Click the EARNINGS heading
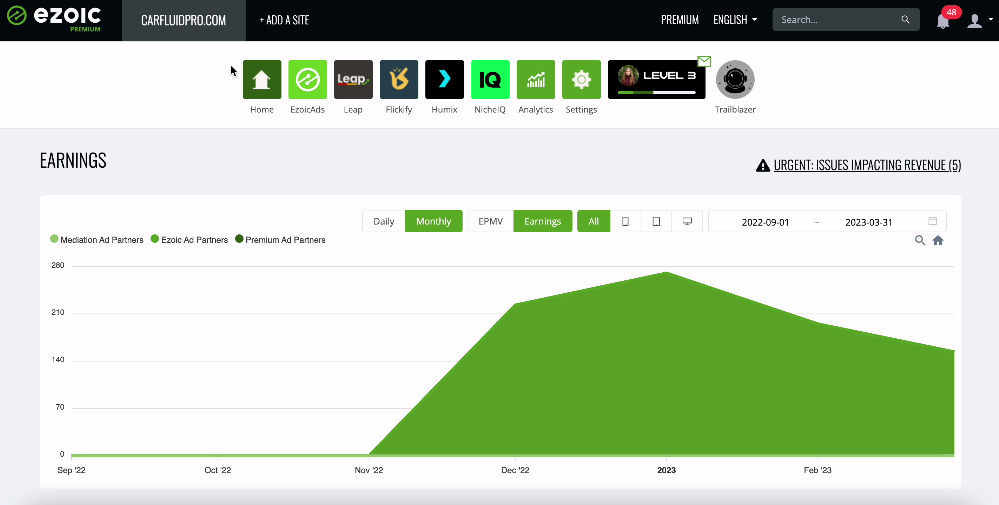The image size is (999, 505). coord(73,160)
